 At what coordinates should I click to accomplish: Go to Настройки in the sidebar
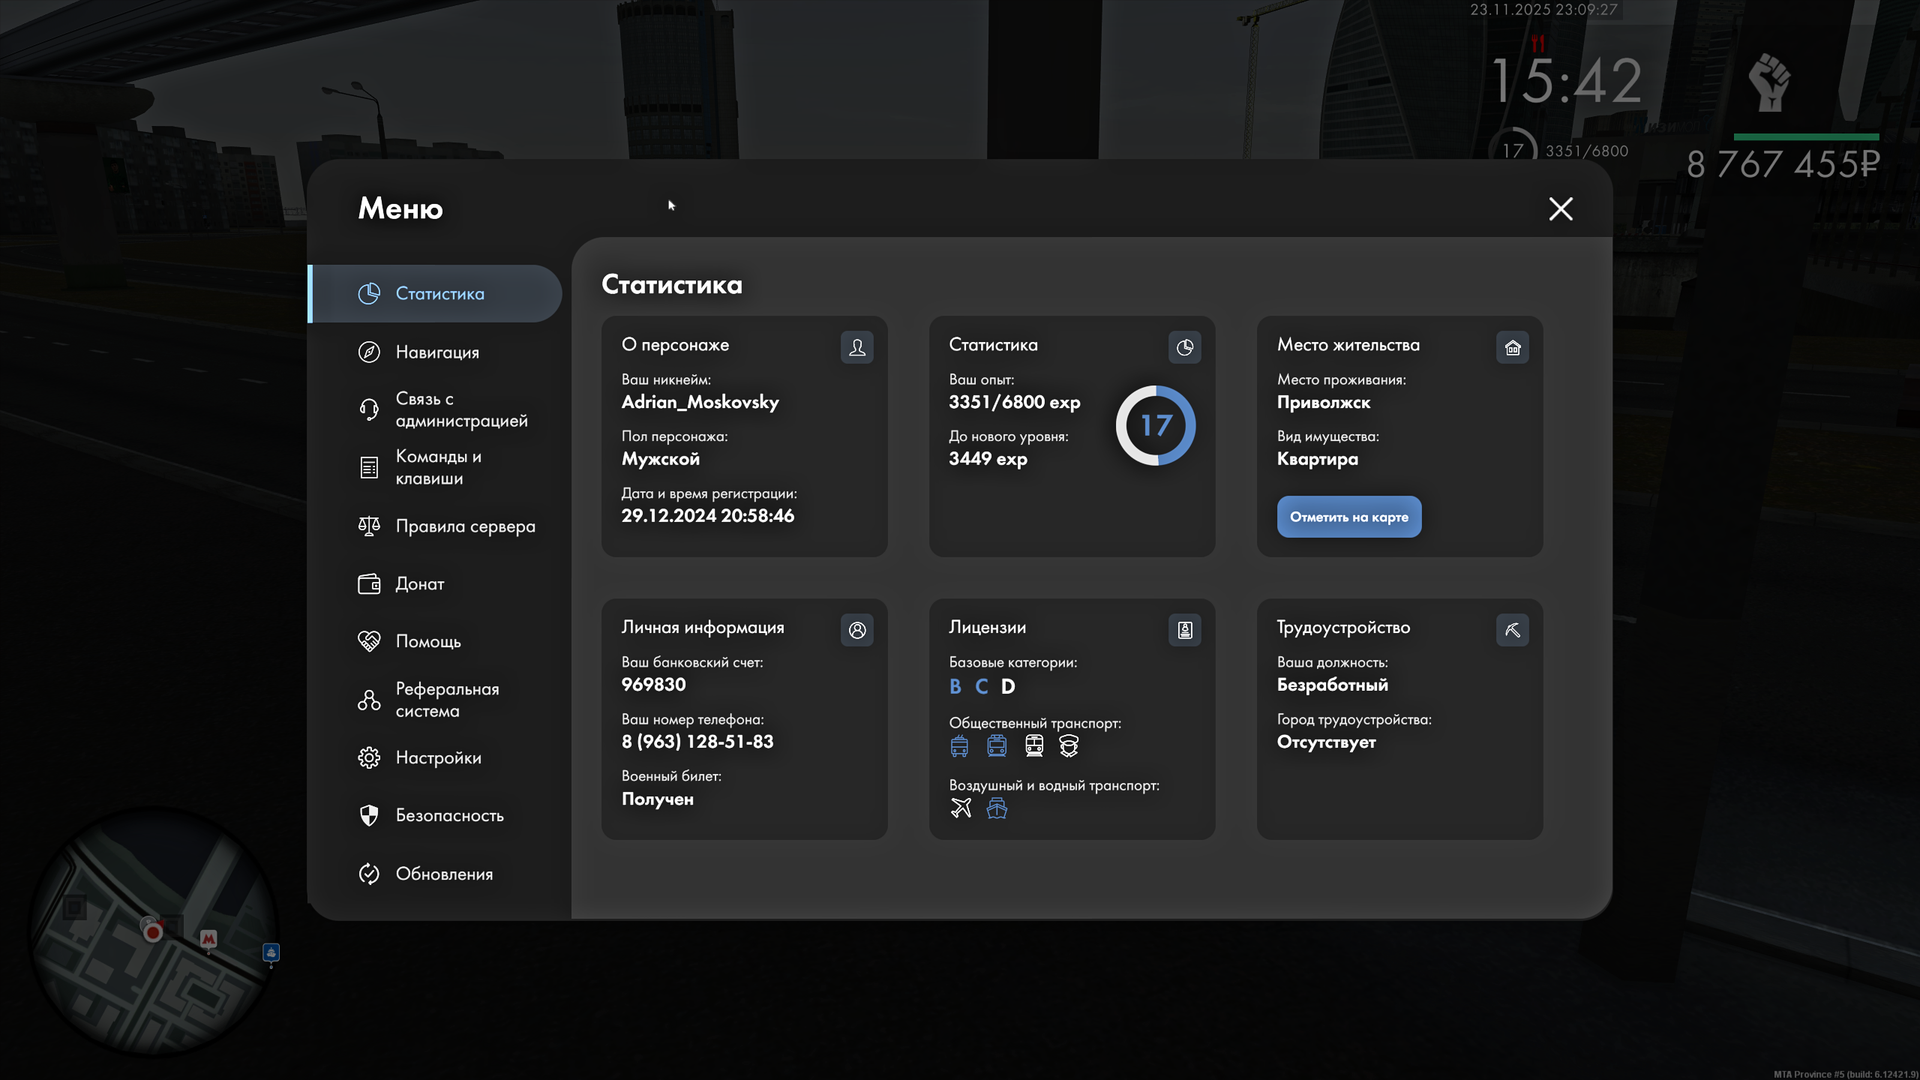point(438,758)
